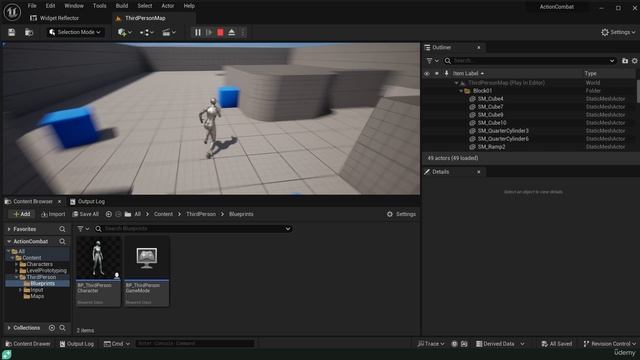The width and height of the screenshot is (640, 360).
Task: Expand the Favorites section
Action: (9, 229)
